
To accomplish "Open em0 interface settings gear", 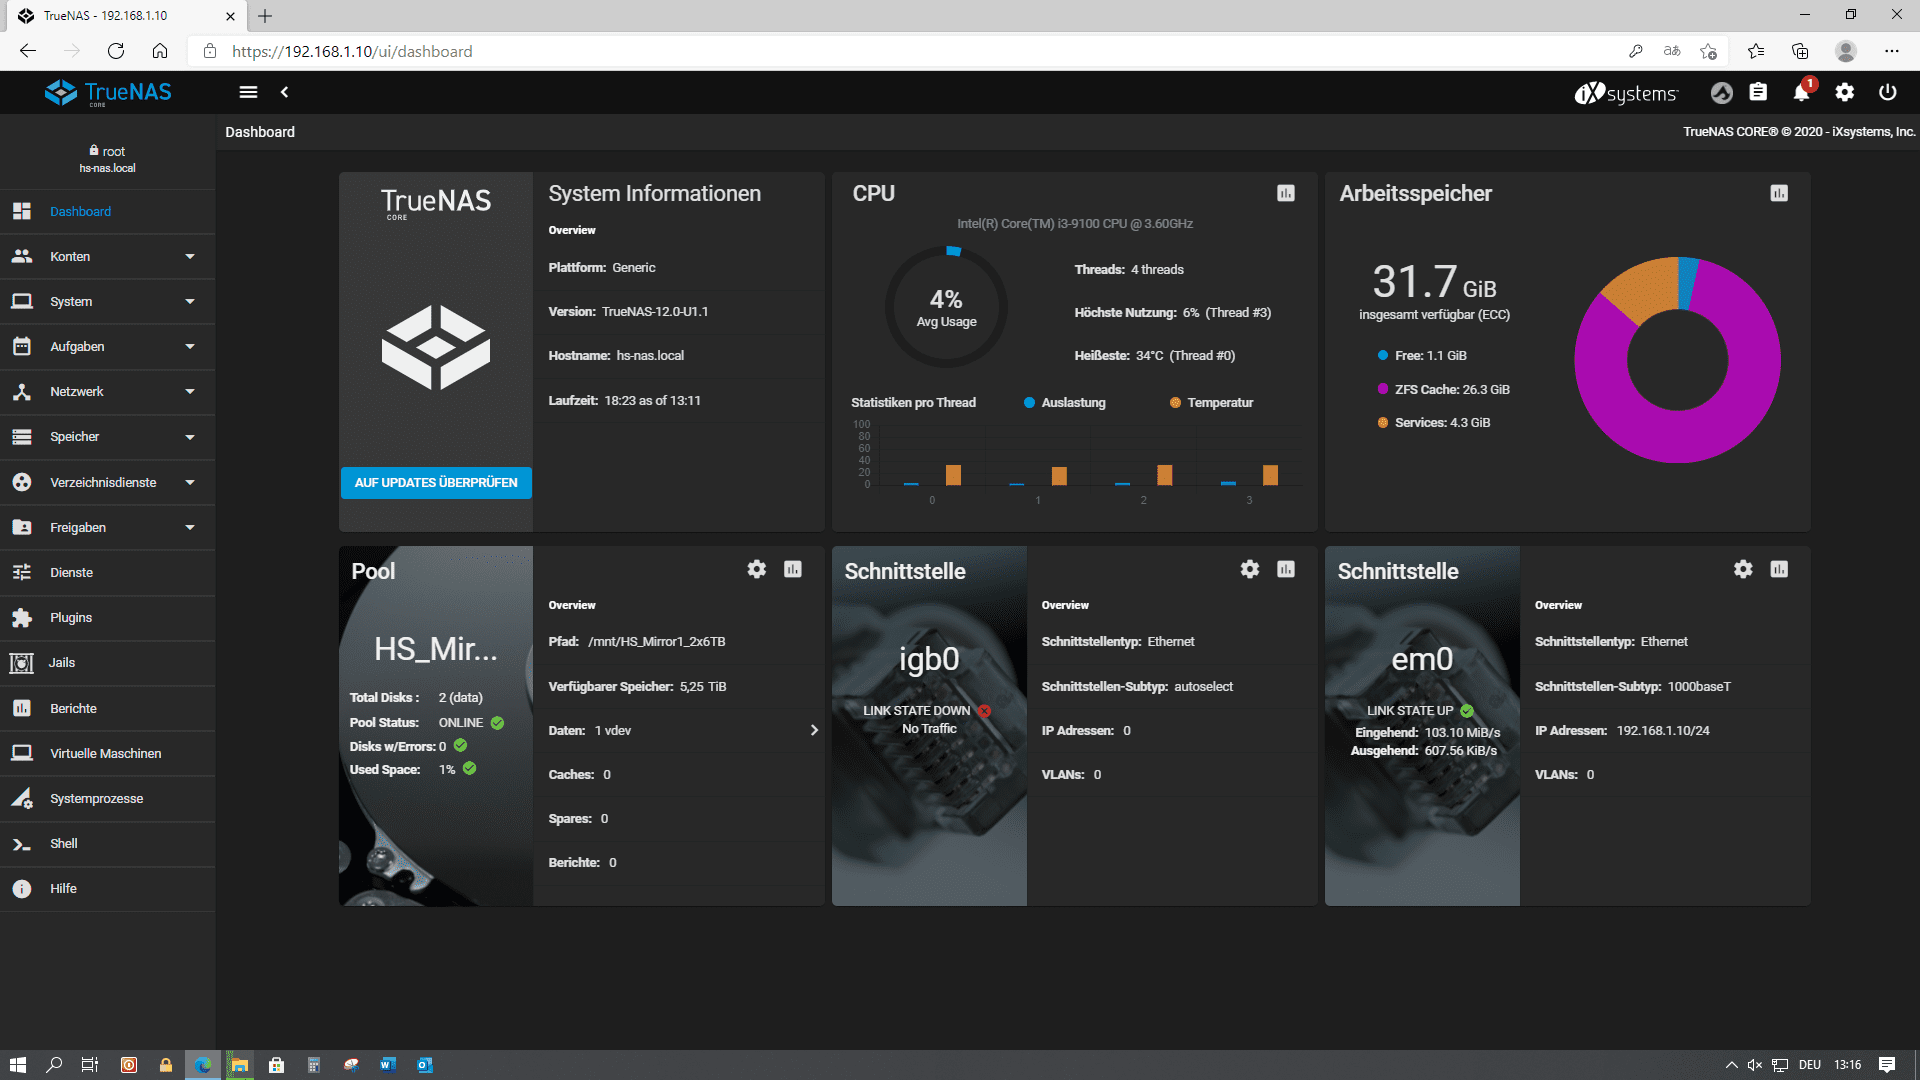I will 1743,569.
